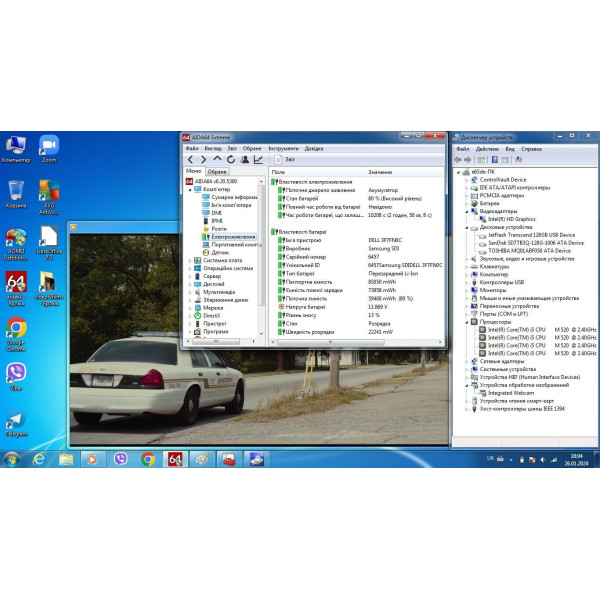Expand the Сервер node in AIDA64

pos(190,276)
